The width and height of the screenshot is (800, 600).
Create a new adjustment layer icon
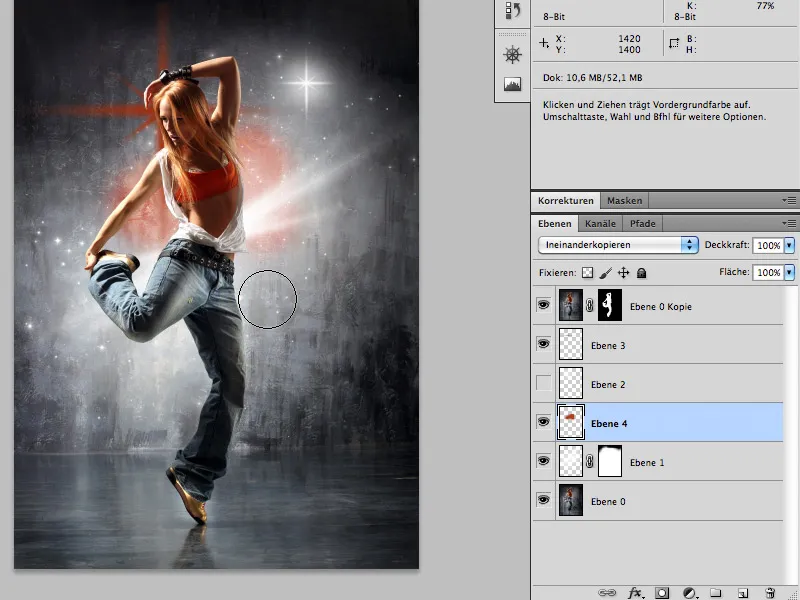coord(689,593)
